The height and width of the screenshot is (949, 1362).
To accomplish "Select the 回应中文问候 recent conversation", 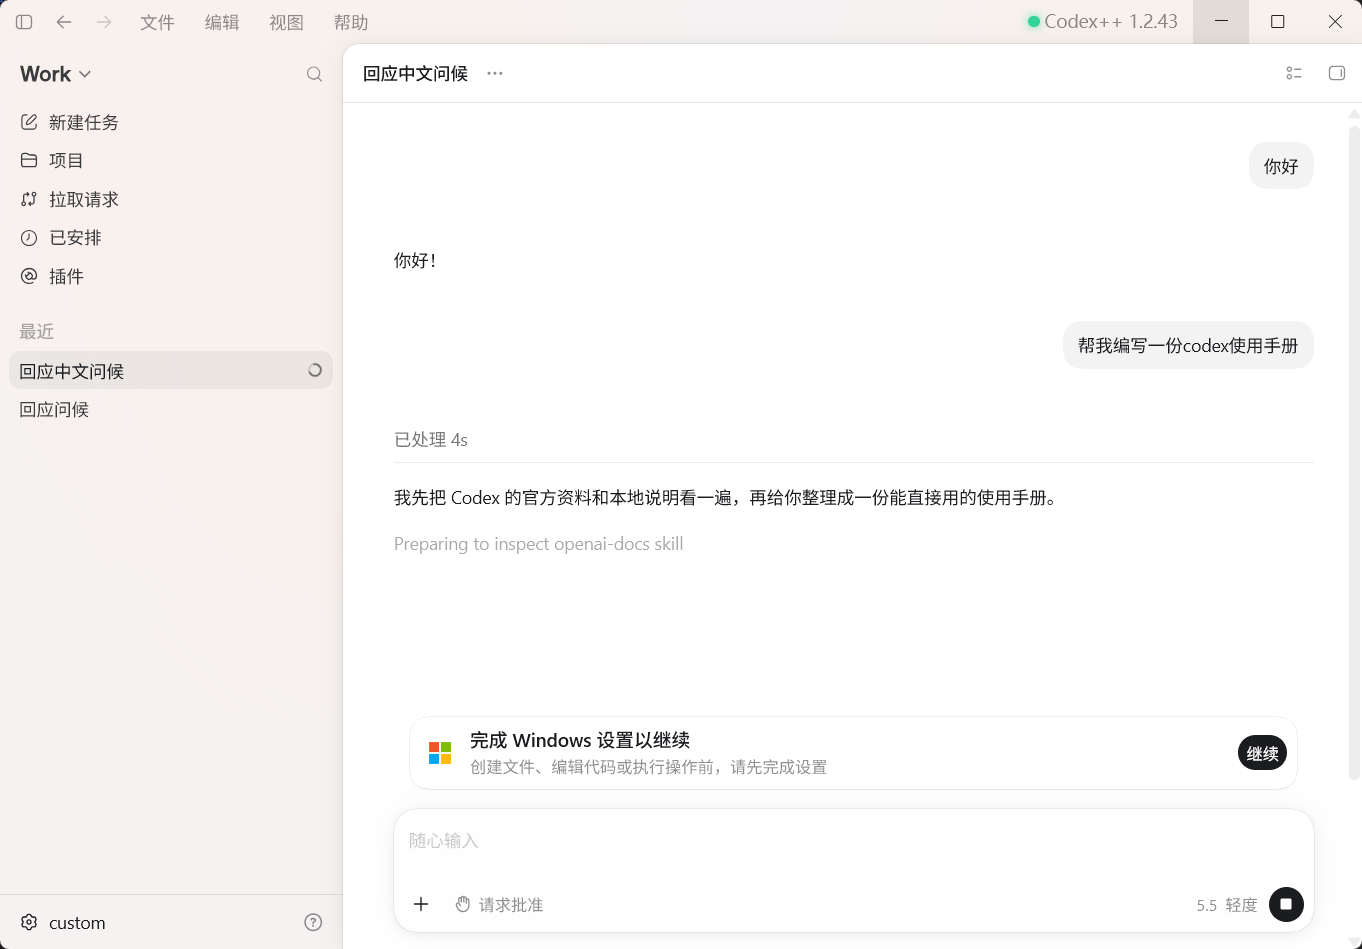I will [x=171, y=370].
